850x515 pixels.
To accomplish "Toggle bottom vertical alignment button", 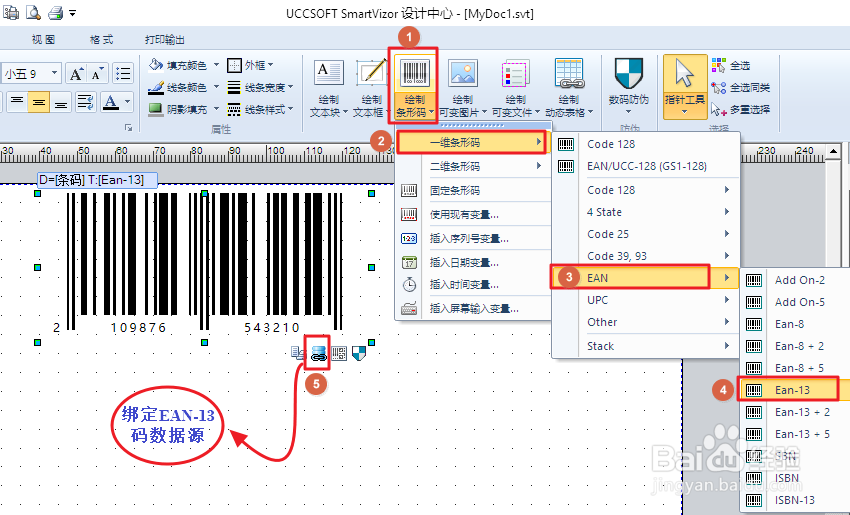I will point(61,101).
